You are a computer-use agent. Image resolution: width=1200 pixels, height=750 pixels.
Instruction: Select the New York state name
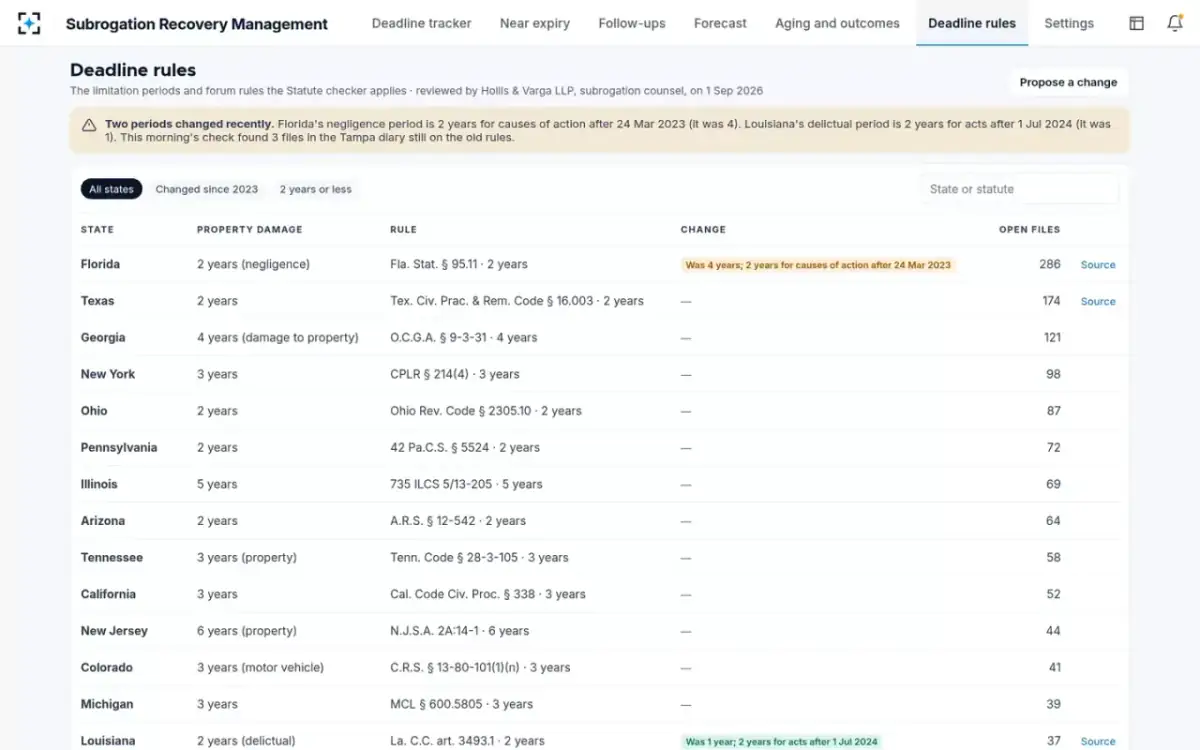108,374
